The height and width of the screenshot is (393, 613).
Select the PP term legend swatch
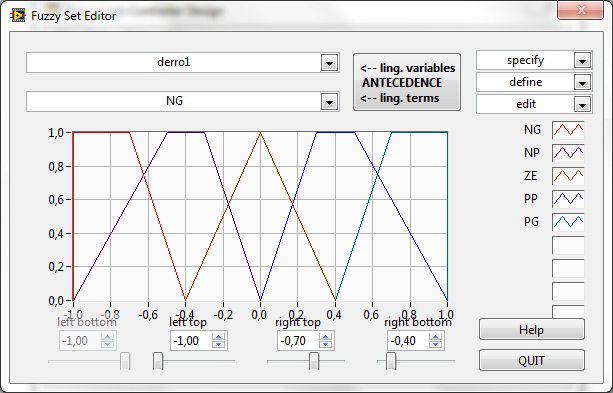point(568,199)
